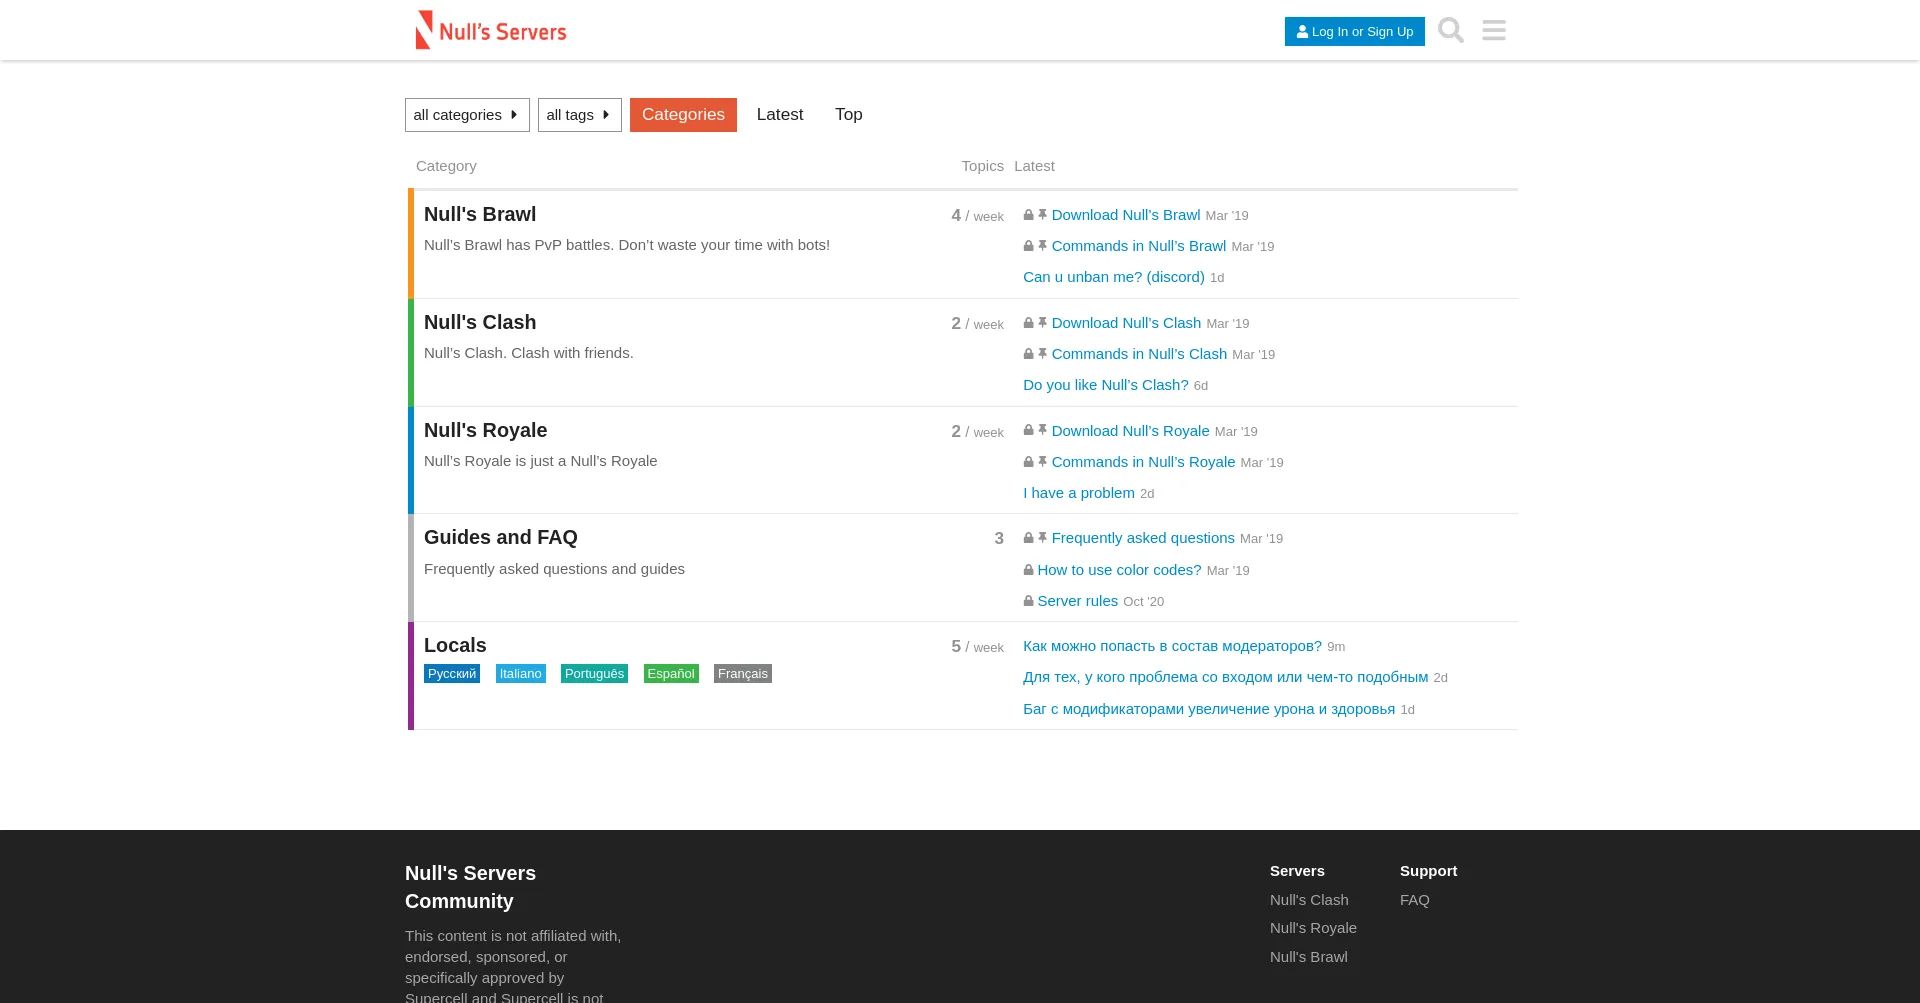Viewport: 1920px width, 1003px height.
Task: Expand the all tags dropdown
Action: (x=579, y=115)
